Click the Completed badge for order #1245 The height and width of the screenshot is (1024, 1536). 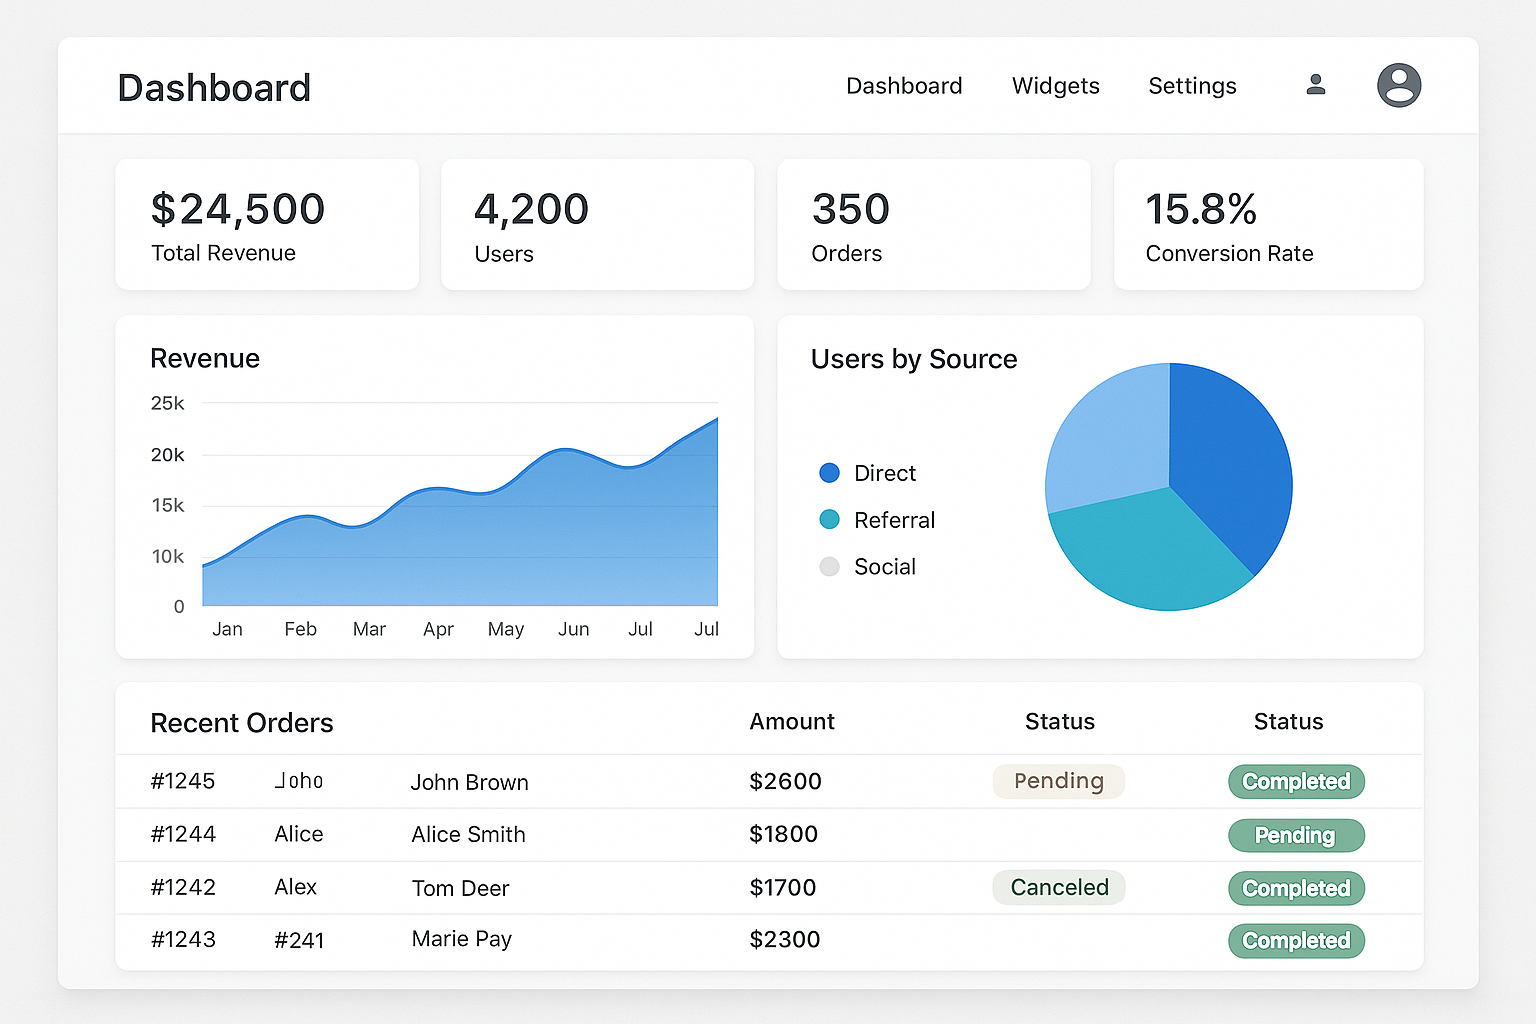(1296, 782)
